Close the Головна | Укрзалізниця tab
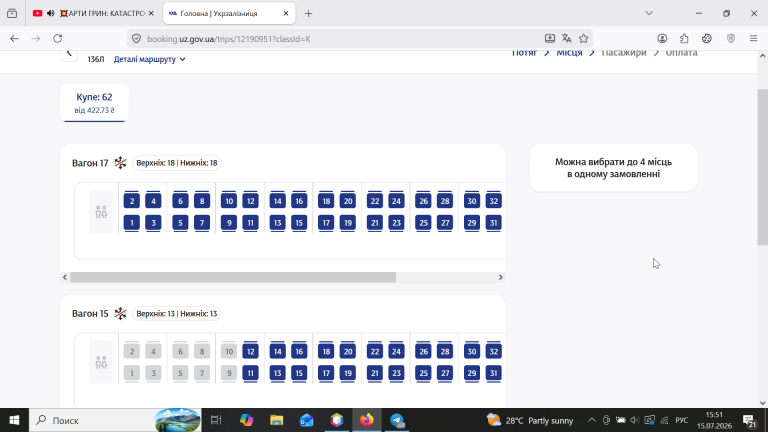768x432 pixels. point(286,13)
